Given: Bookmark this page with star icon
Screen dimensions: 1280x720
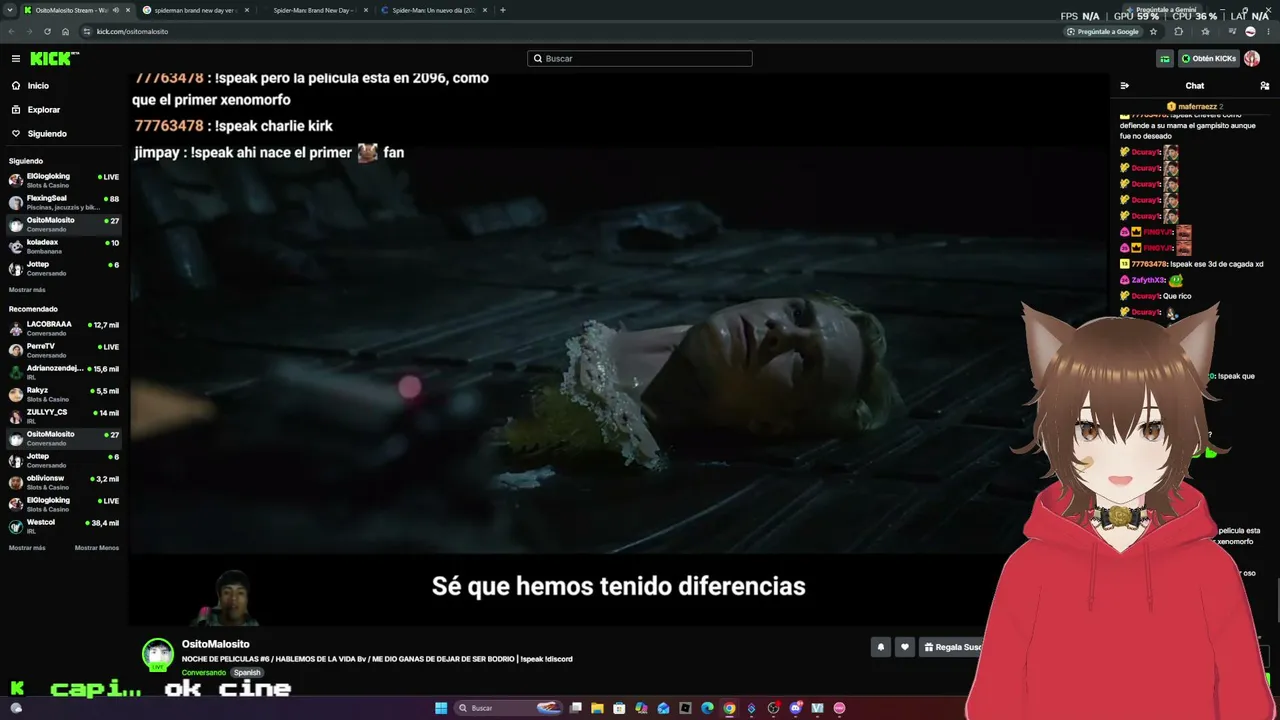Looking at the screenshot, I should (x=1154, y=31).
